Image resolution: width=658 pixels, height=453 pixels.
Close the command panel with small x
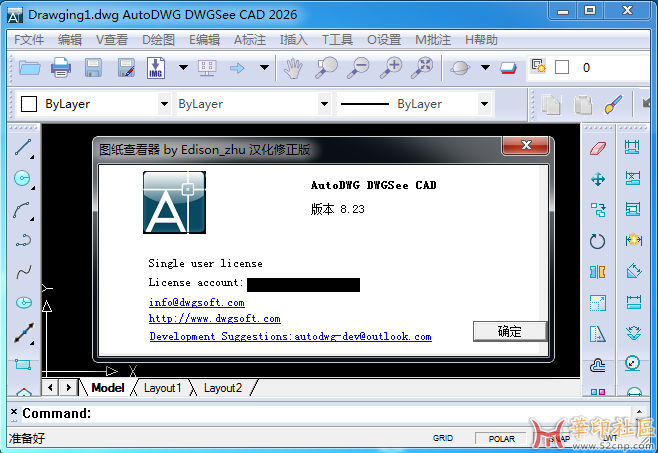coord(13,411)
